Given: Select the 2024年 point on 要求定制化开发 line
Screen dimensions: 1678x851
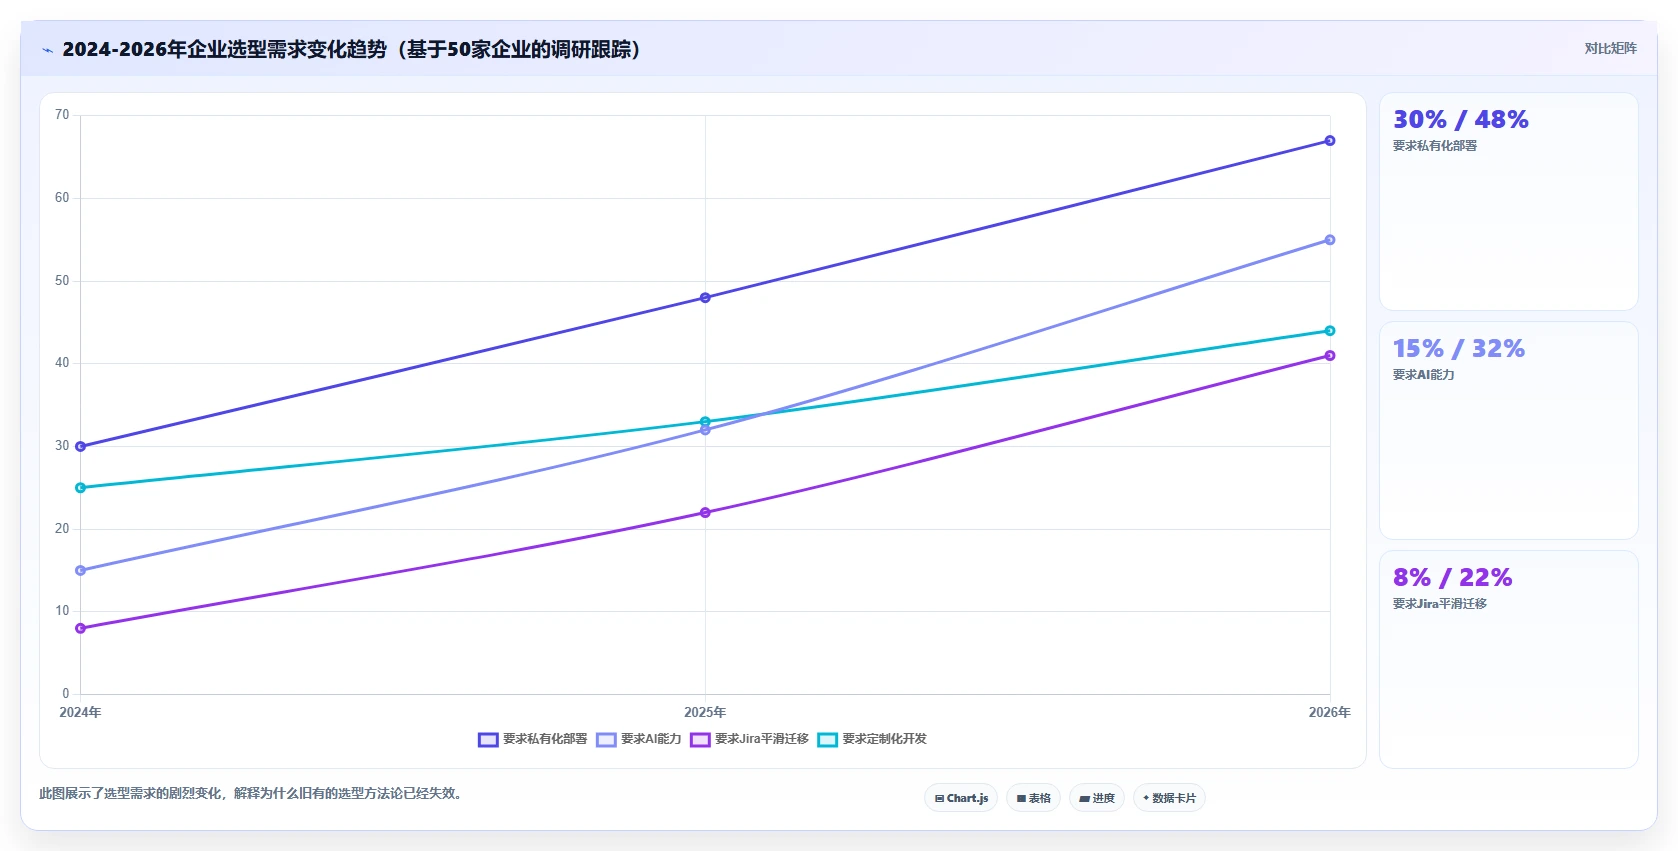Looking at the screenshot, I should (x=80, y=488).
